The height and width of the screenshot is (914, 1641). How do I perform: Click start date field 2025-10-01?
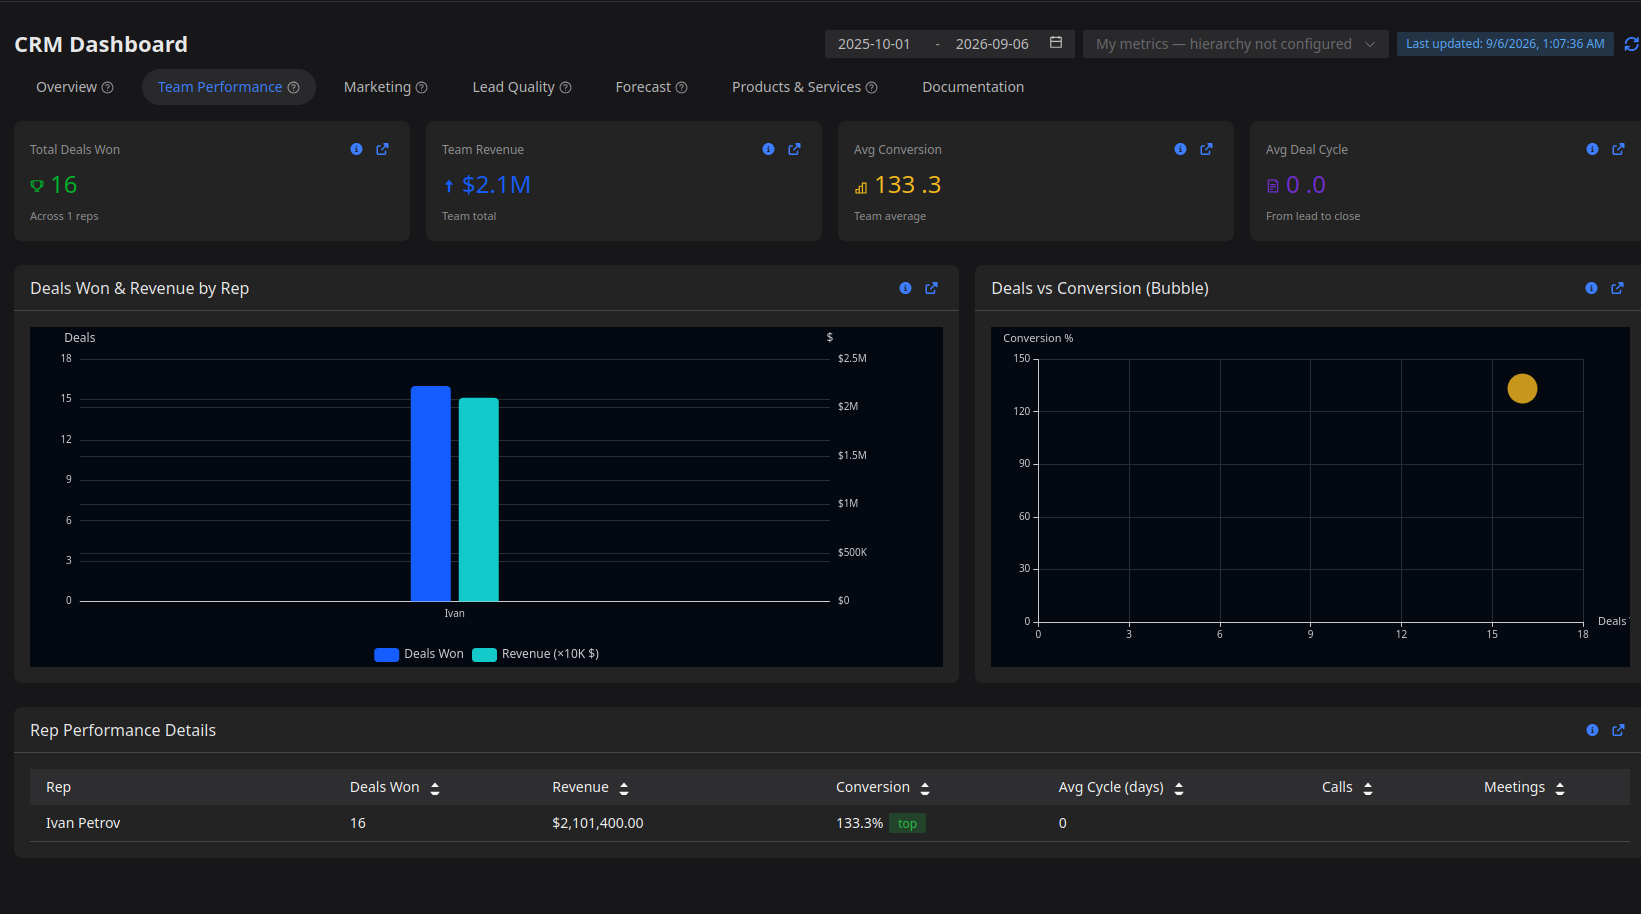coord(874,44)
